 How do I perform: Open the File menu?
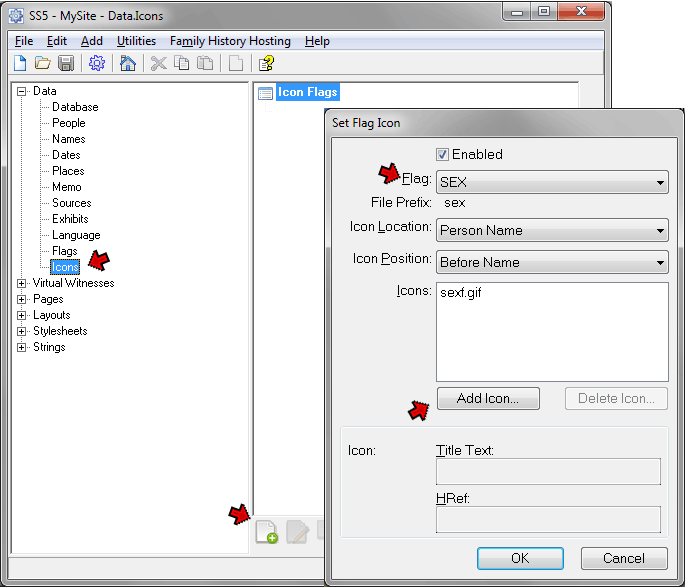point(24,41)
